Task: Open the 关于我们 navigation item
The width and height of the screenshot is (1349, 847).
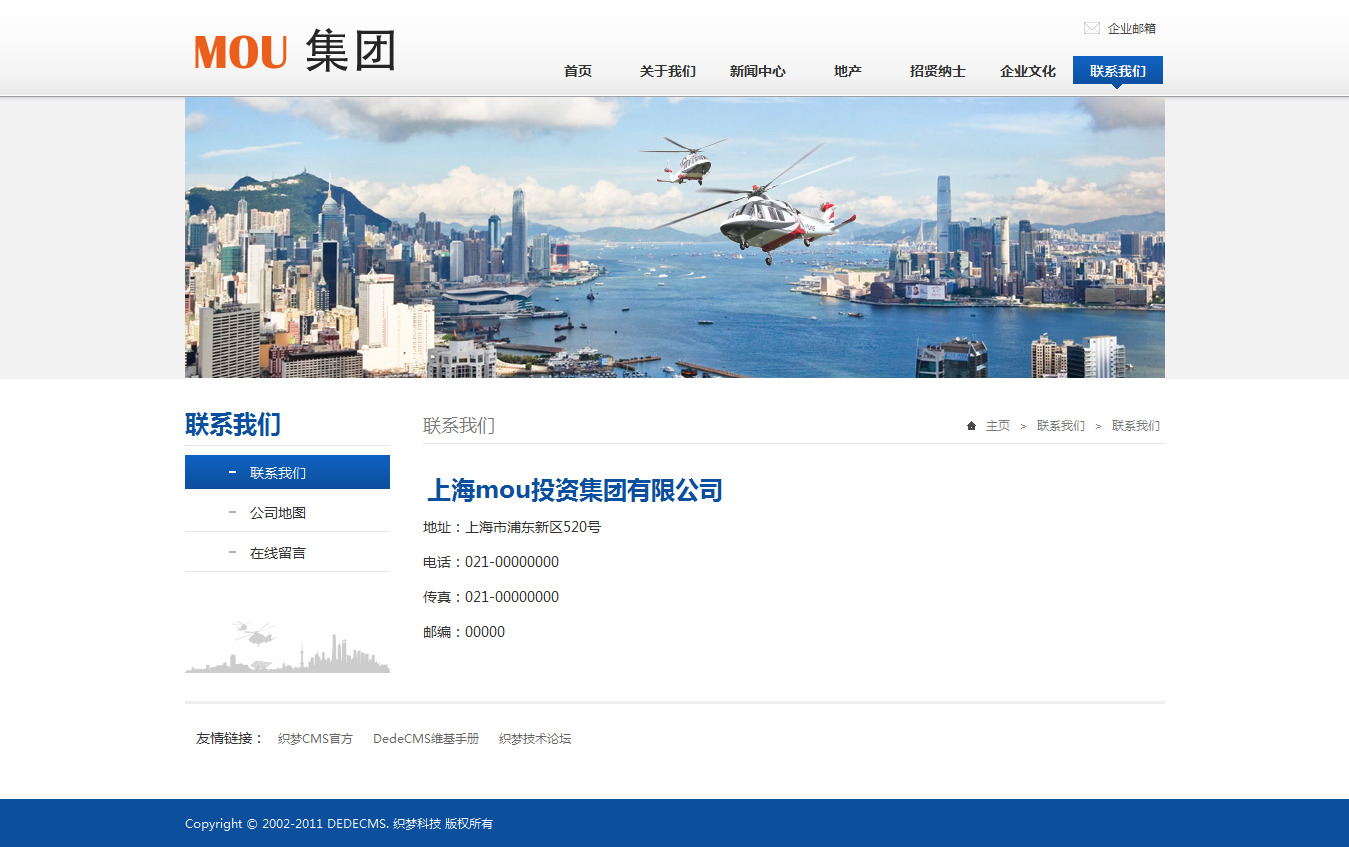Action: [668, 71]
